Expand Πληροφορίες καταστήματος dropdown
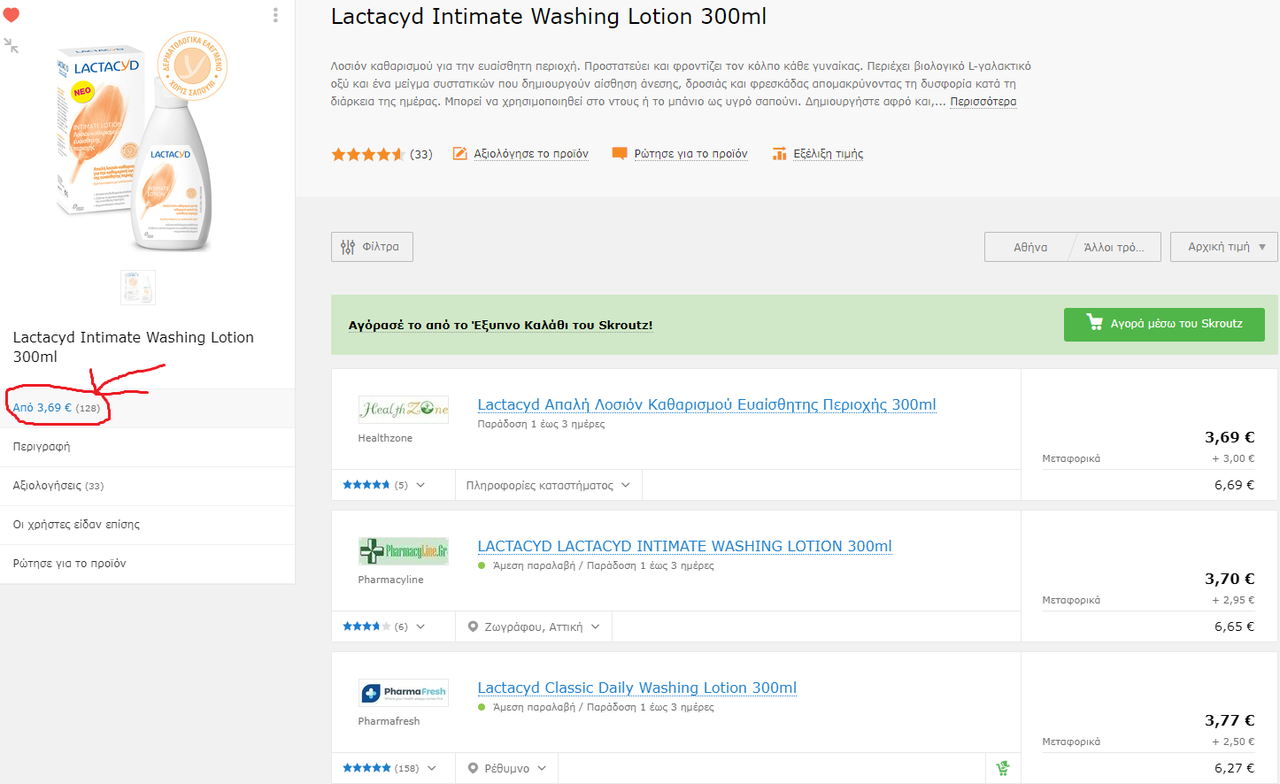1280x784 pixels. coord(549,485)
